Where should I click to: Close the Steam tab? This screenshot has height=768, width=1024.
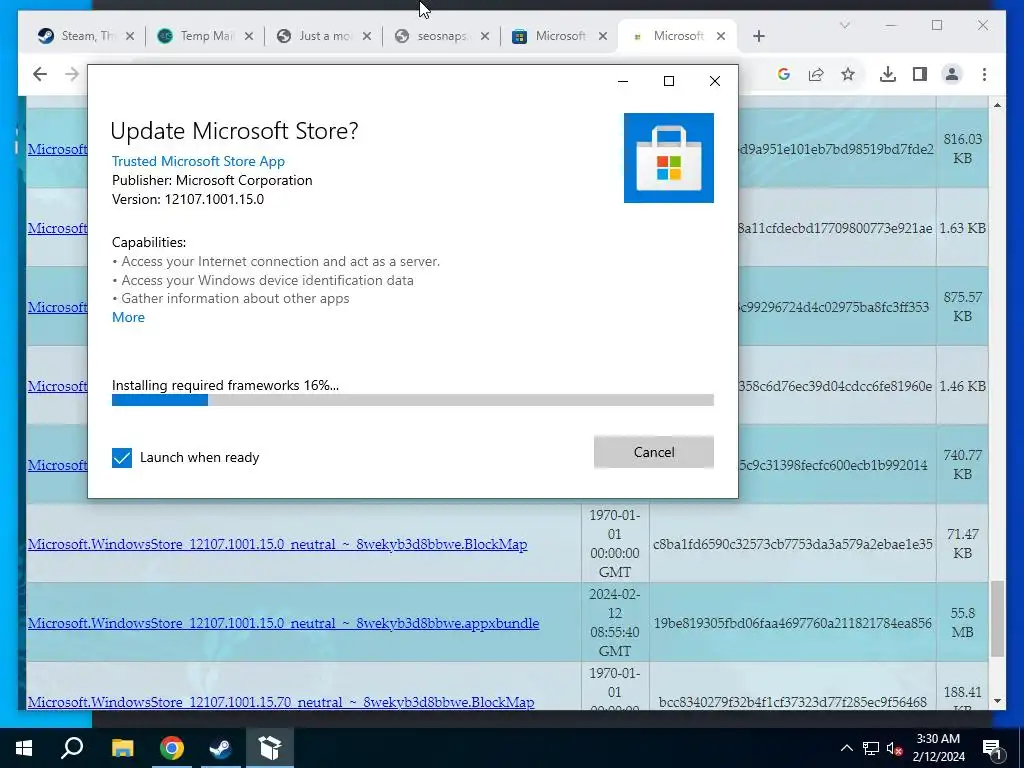(130, 36)
